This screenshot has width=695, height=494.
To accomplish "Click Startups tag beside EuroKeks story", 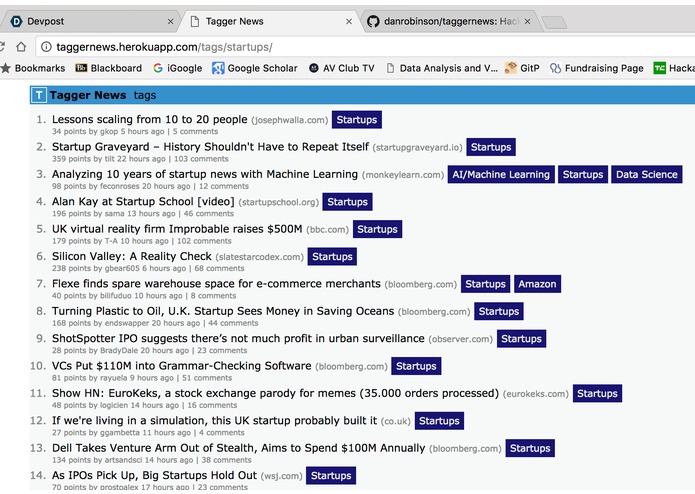I will pyautogui.click(x=597, y=394).
